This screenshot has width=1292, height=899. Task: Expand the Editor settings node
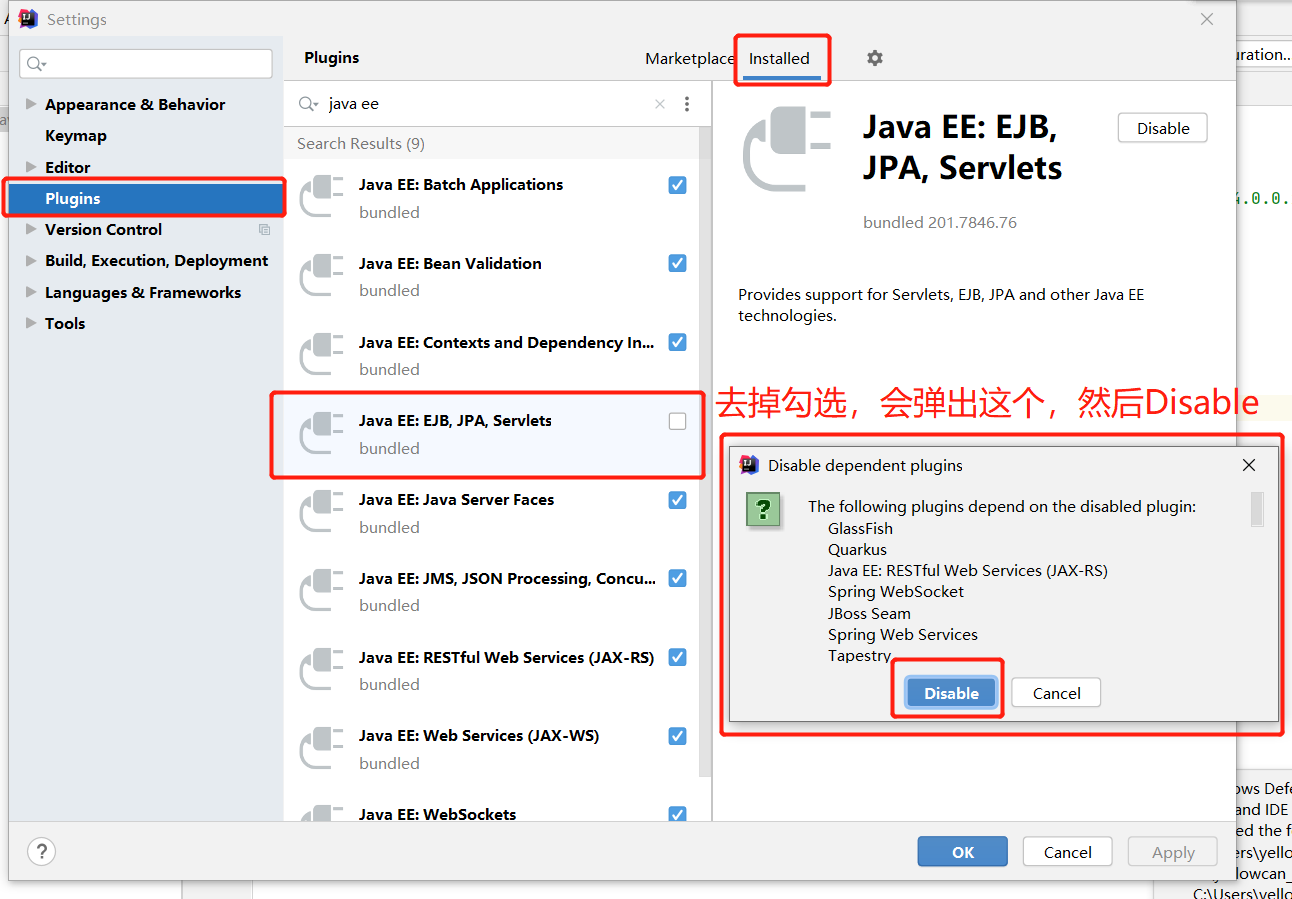click(x=31, y=167)
